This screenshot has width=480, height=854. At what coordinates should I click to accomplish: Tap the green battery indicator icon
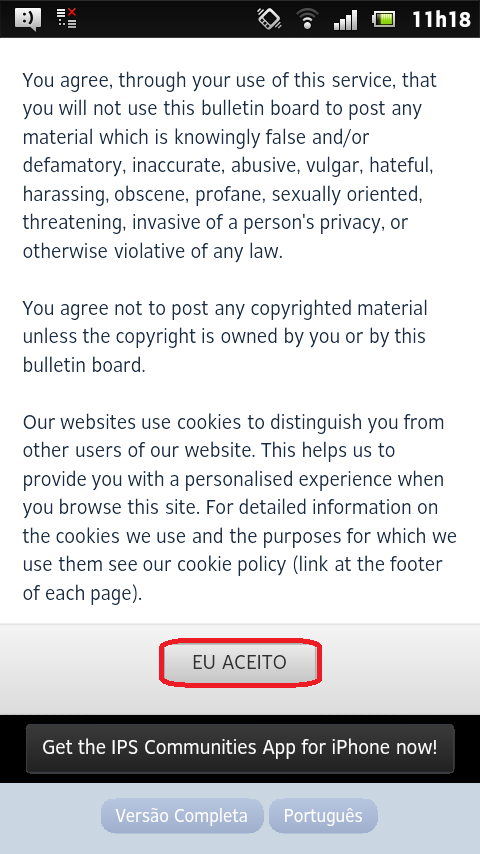pyautogui.click(x=383, y=20)
